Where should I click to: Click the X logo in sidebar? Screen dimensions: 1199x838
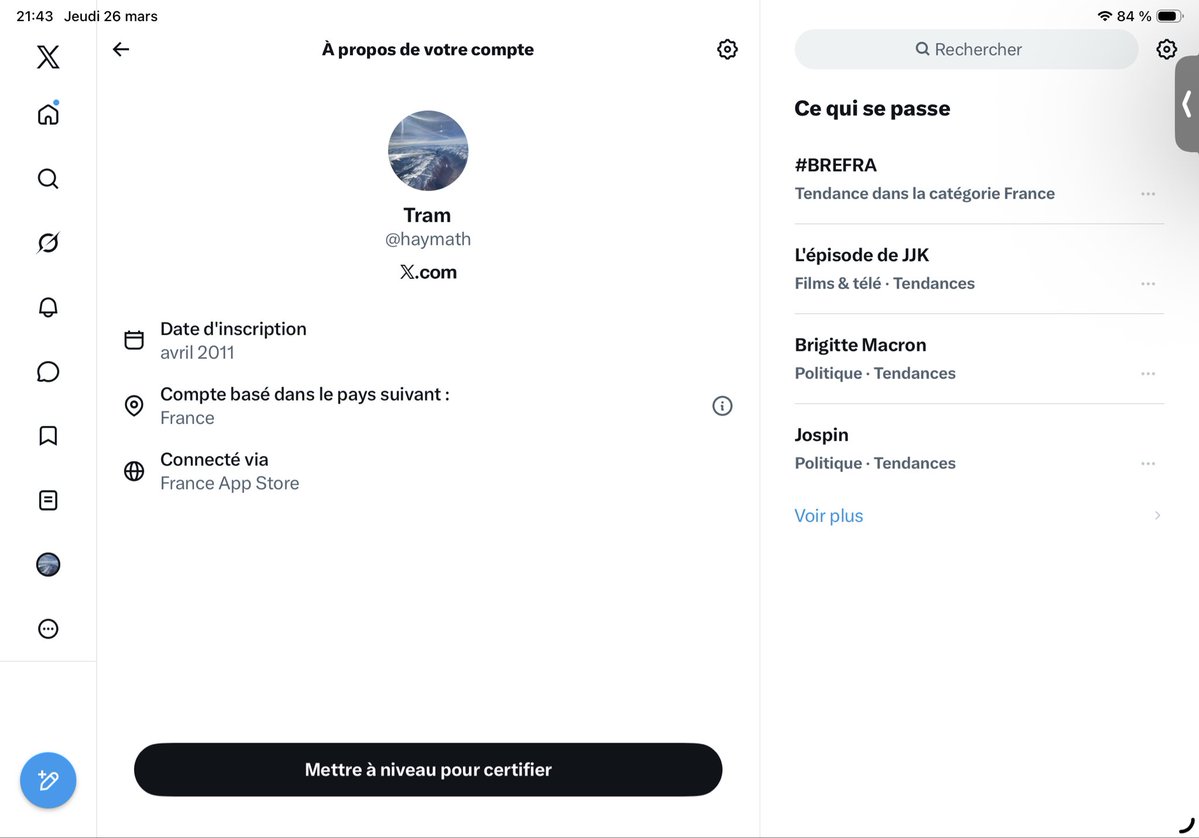point(47,57)
